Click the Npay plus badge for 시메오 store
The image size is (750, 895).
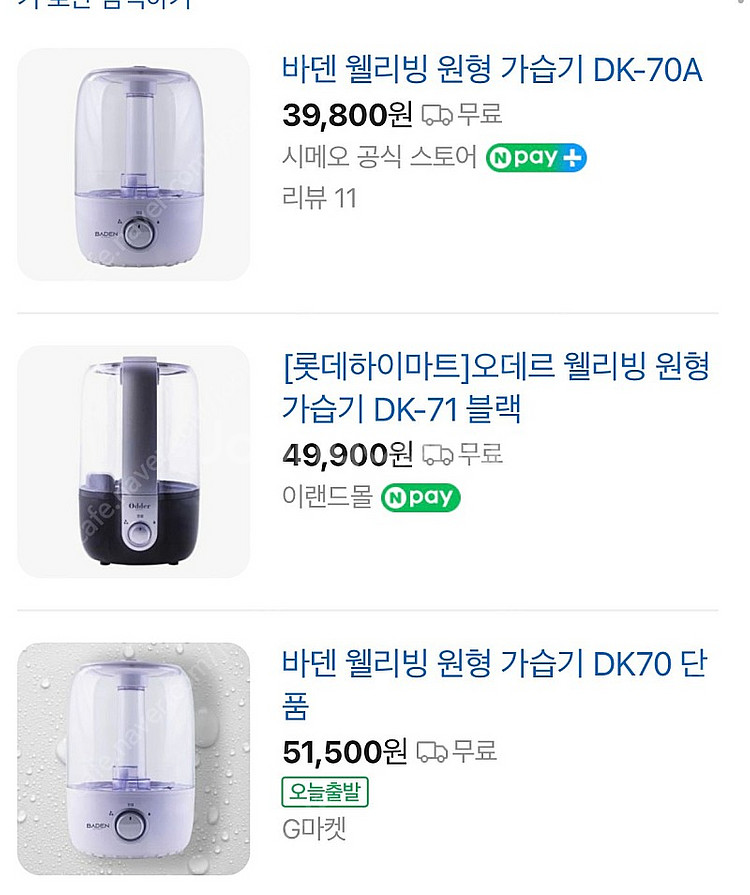tap(536, 158)
